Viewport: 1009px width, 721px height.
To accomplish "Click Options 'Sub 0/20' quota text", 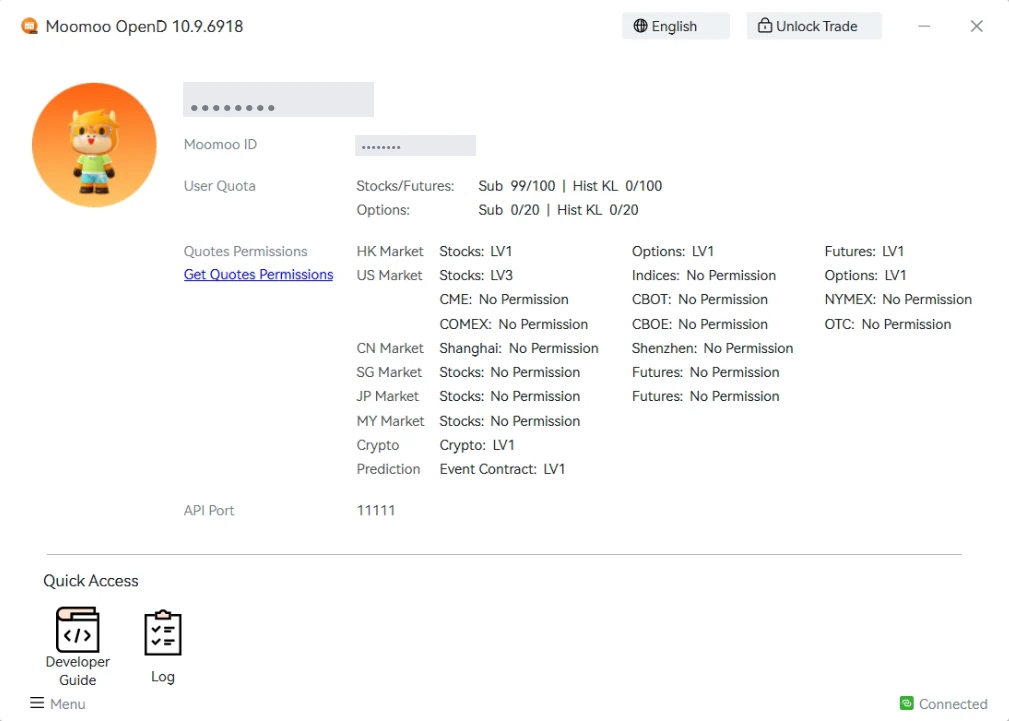I will 509,211.
